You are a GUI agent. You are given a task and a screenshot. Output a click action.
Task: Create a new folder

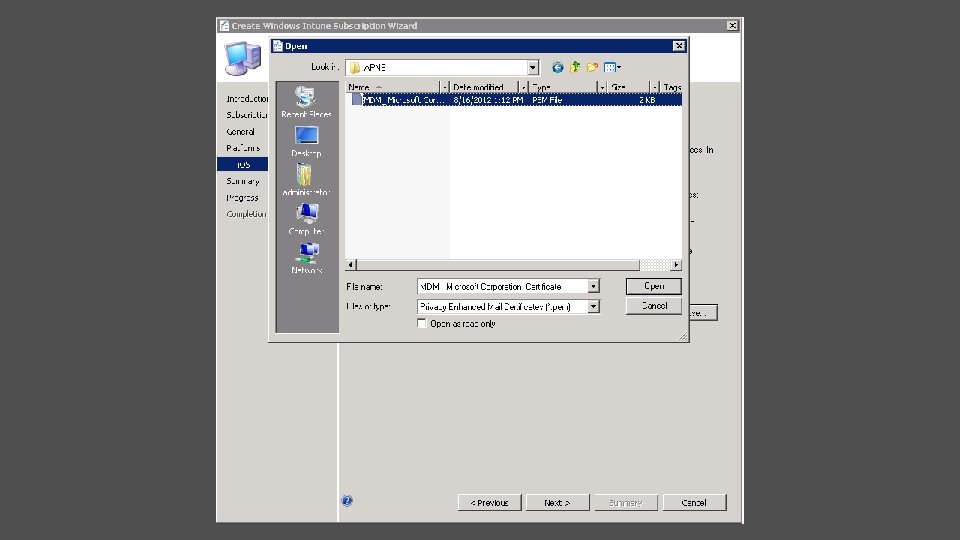(x=592, y=67)
